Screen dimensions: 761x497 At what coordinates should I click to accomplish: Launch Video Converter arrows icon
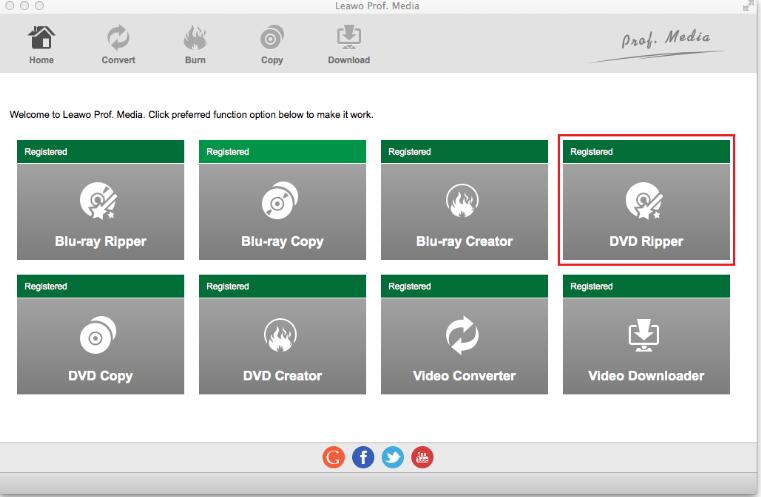coord(463,335)
